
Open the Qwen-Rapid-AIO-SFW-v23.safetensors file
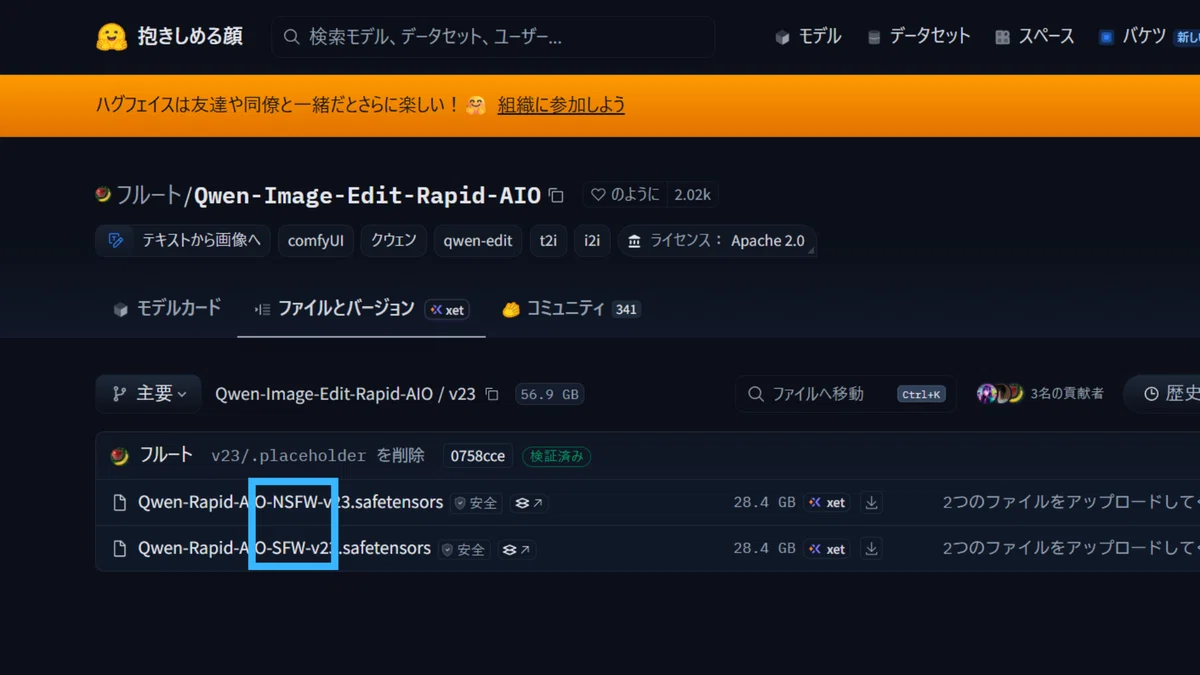click(284, 548)
